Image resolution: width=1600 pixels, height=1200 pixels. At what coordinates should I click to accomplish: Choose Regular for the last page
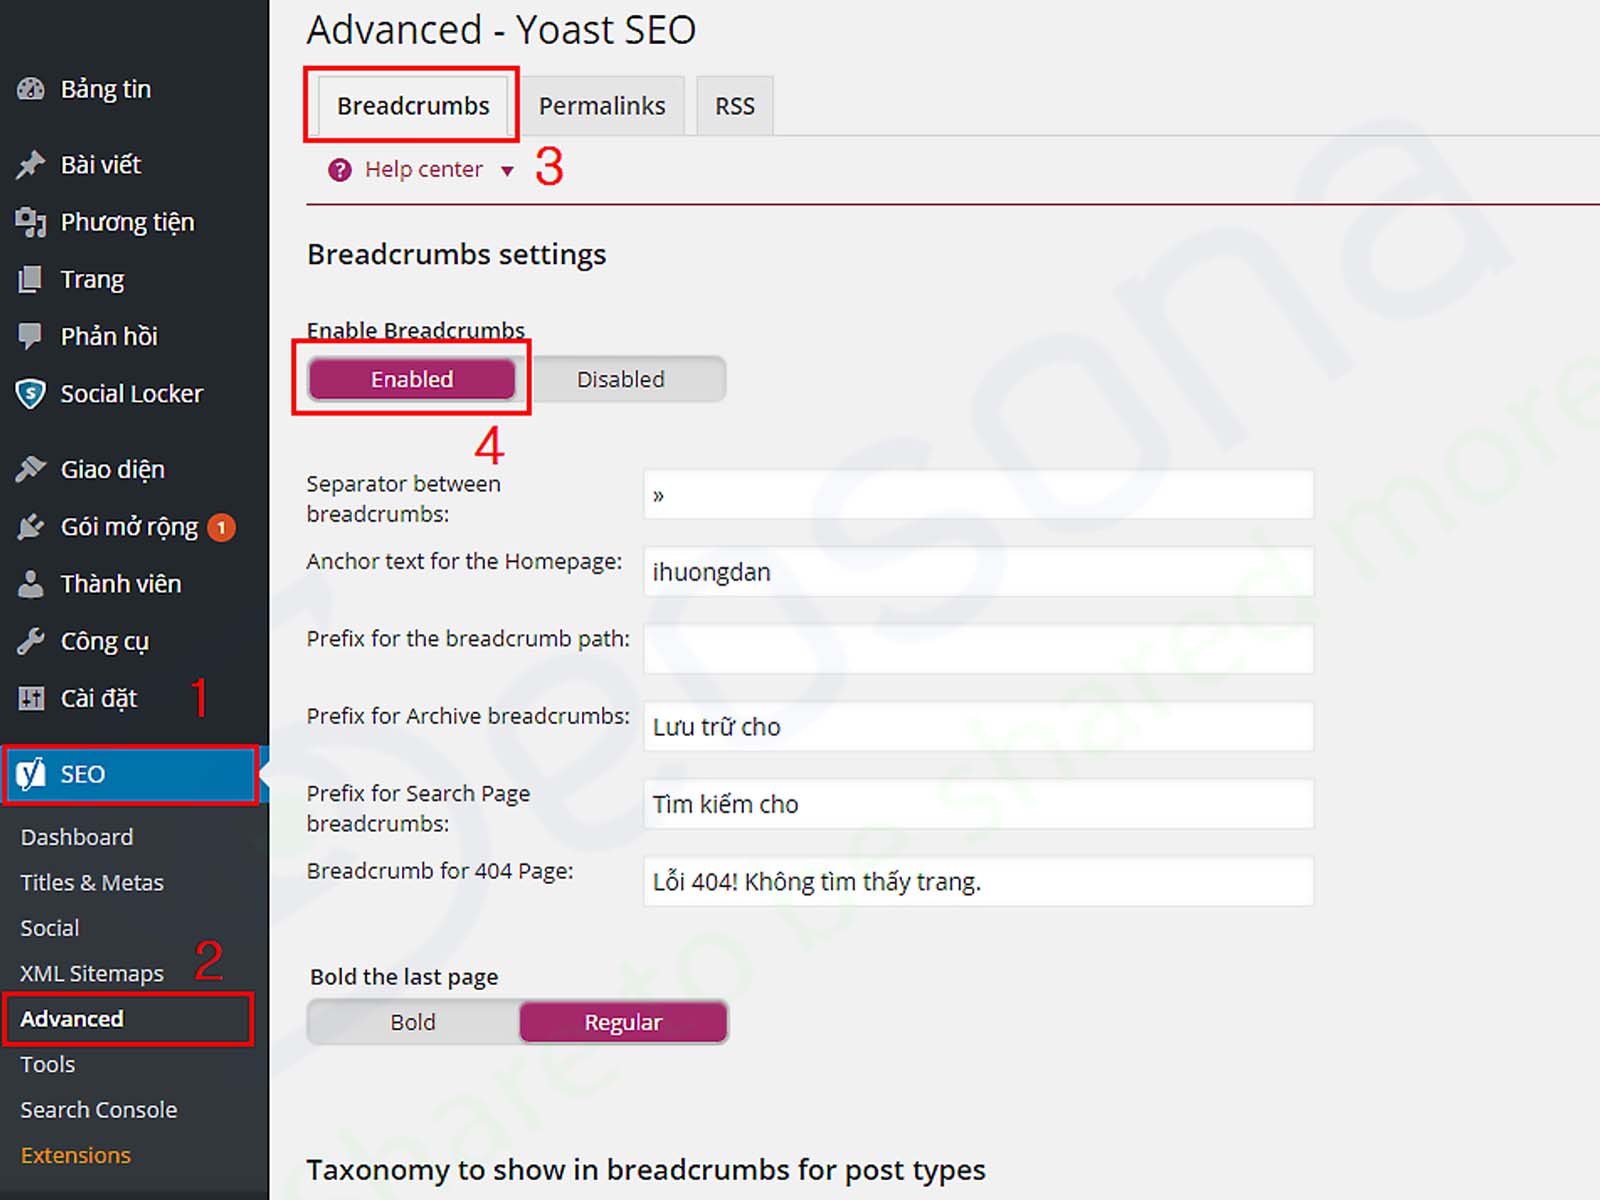pos(623,1022)
